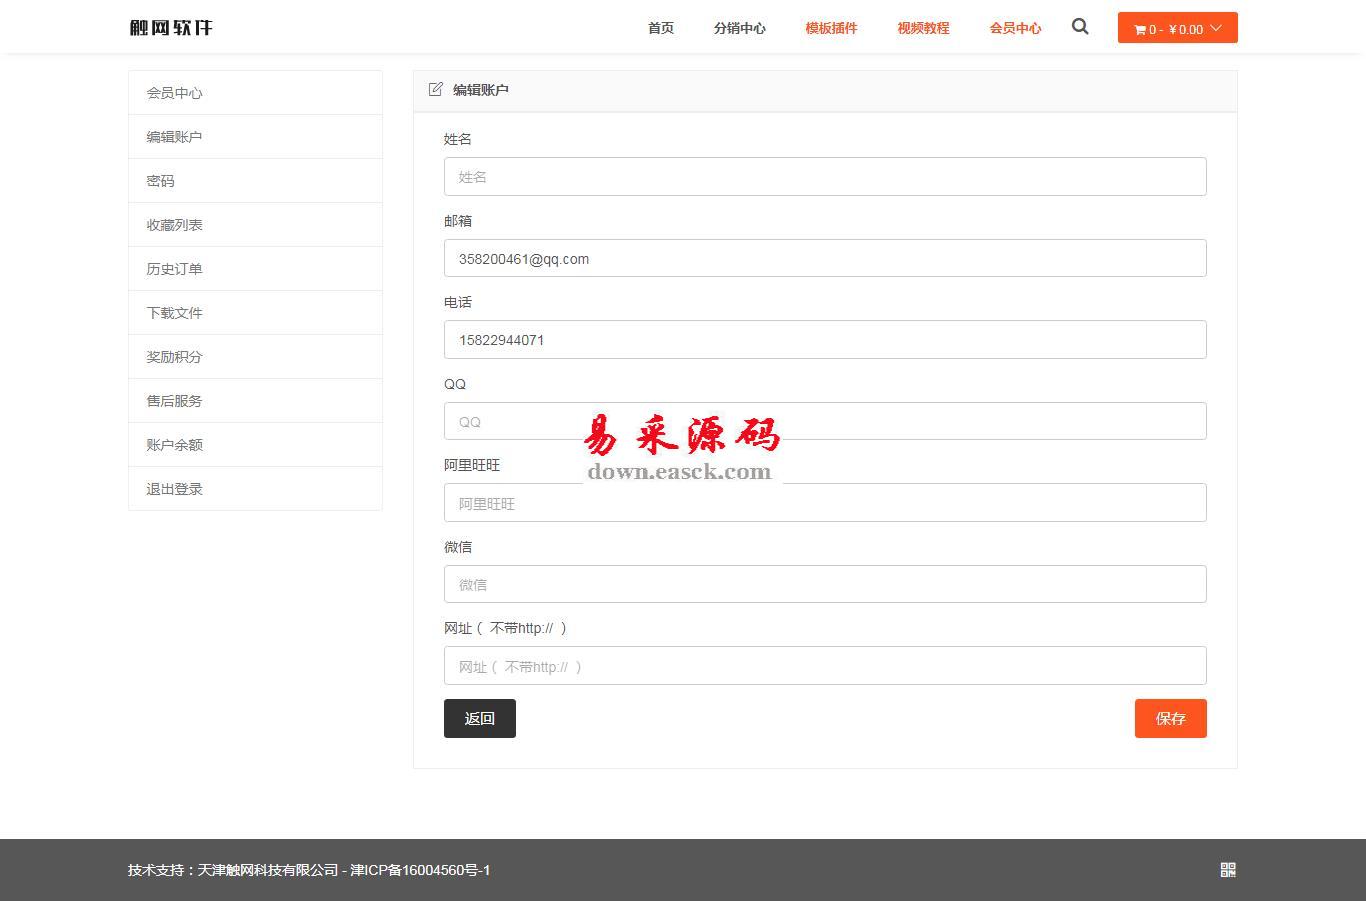Click the 网址 input field
The image size is (1366, 901).
tap(825, 666)
